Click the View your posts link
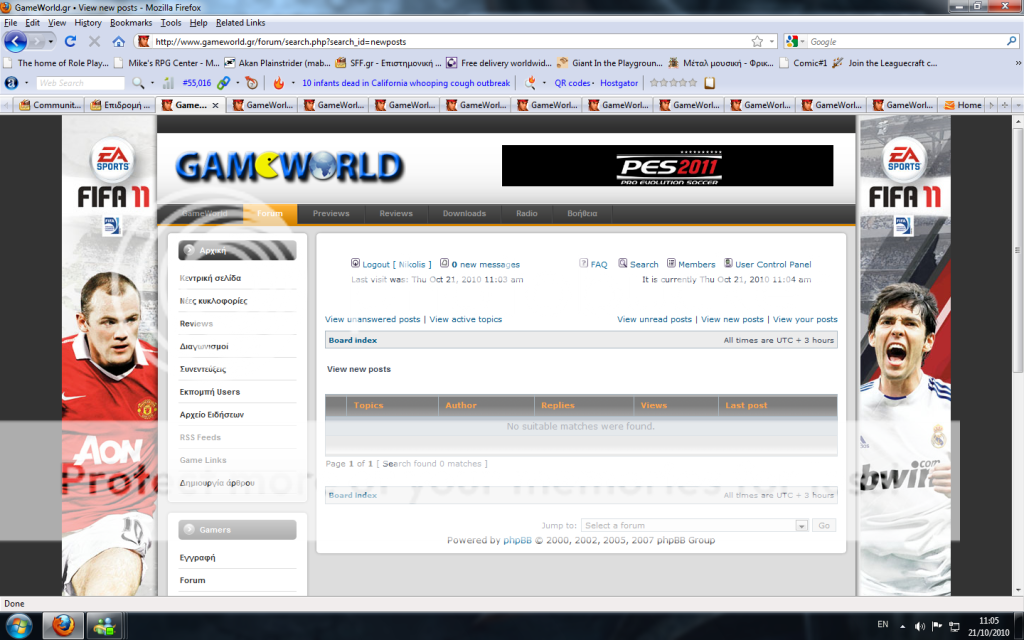Image resolution: width=1024 pixels, height=640 pixels. point(805,319)
